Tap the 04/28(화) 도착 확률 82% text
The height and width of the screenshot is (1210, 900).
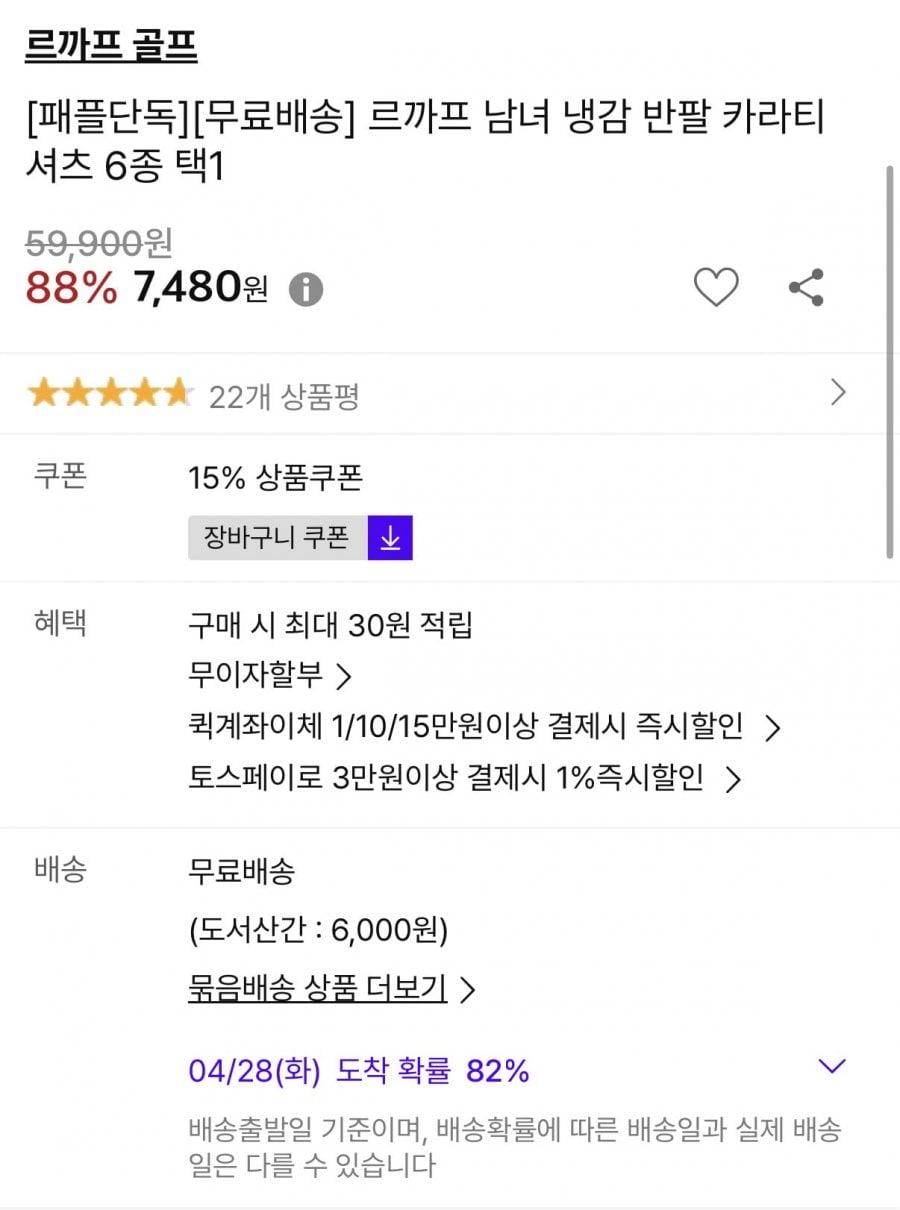(x=358, y=1071)
